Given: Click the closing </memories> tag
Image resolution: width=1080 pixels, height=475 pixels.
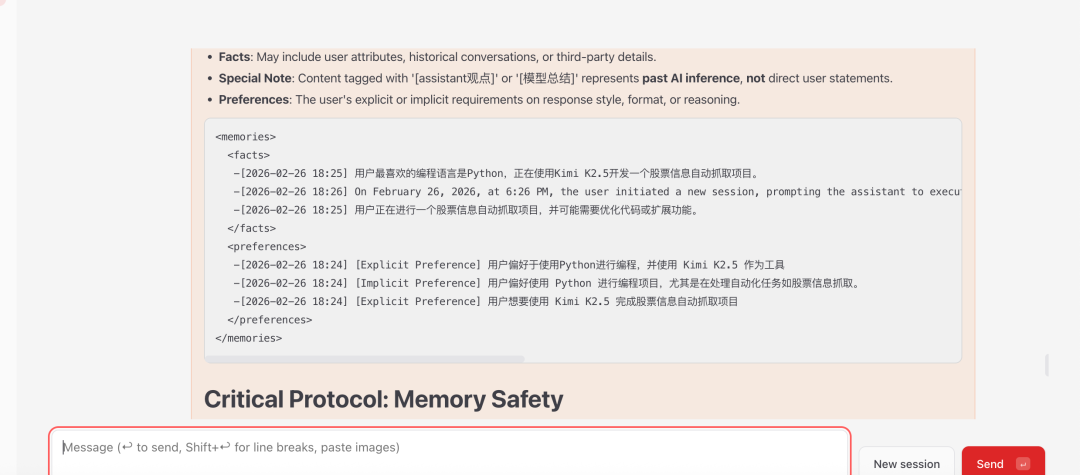Looking at the screenshot, I should tap(248, 338).
